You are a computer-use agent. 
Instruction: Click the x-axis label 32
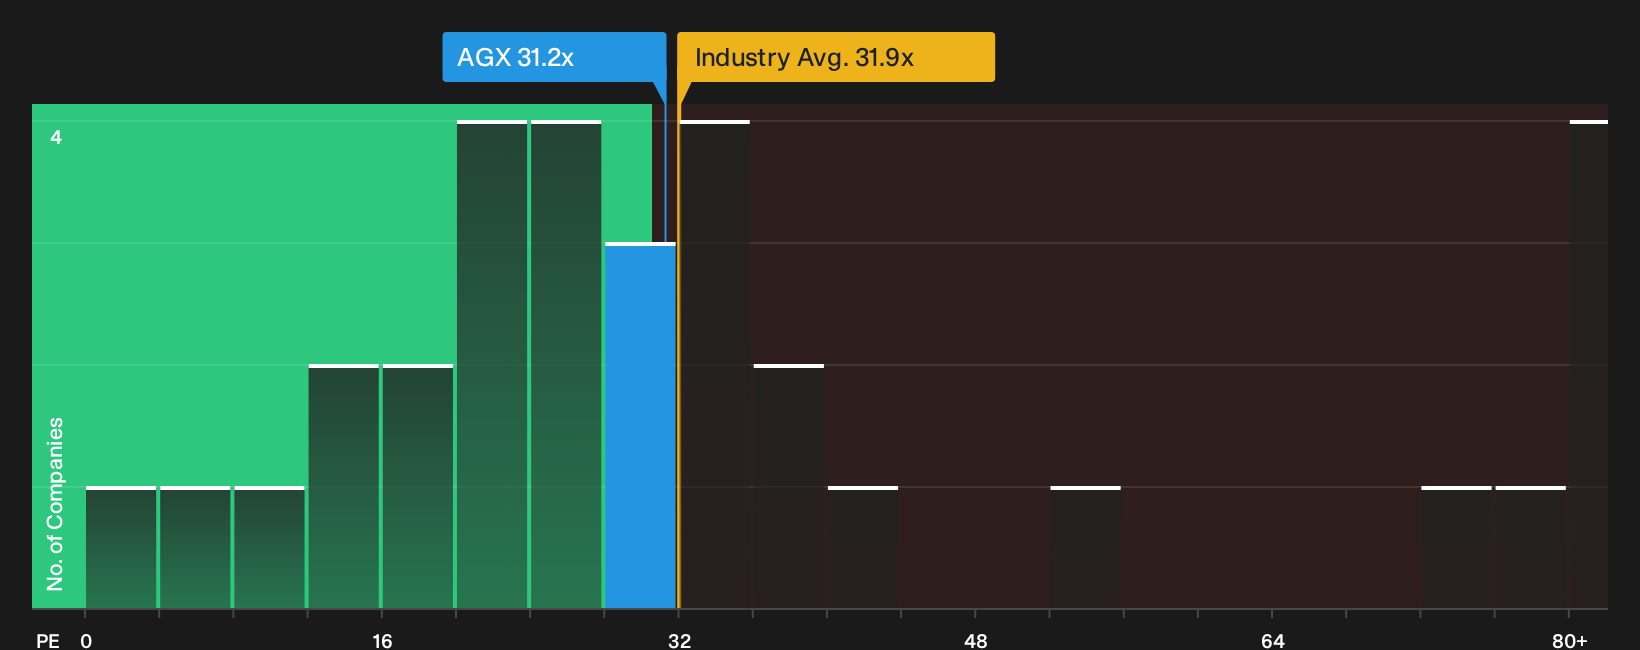(679, 640)
